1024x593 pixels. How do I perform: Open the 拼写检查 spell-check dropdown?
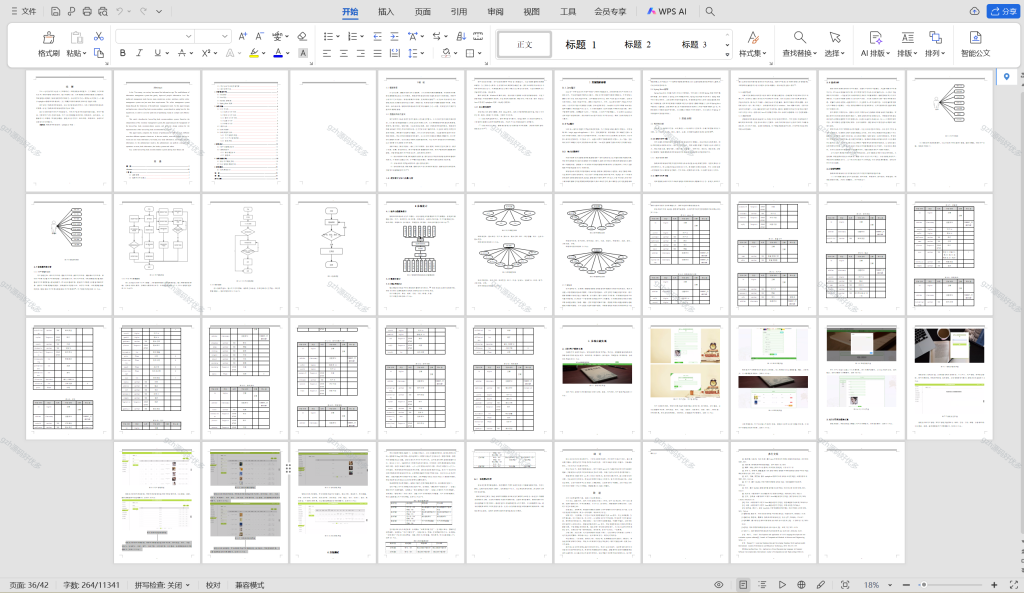[x=162, y=585]
